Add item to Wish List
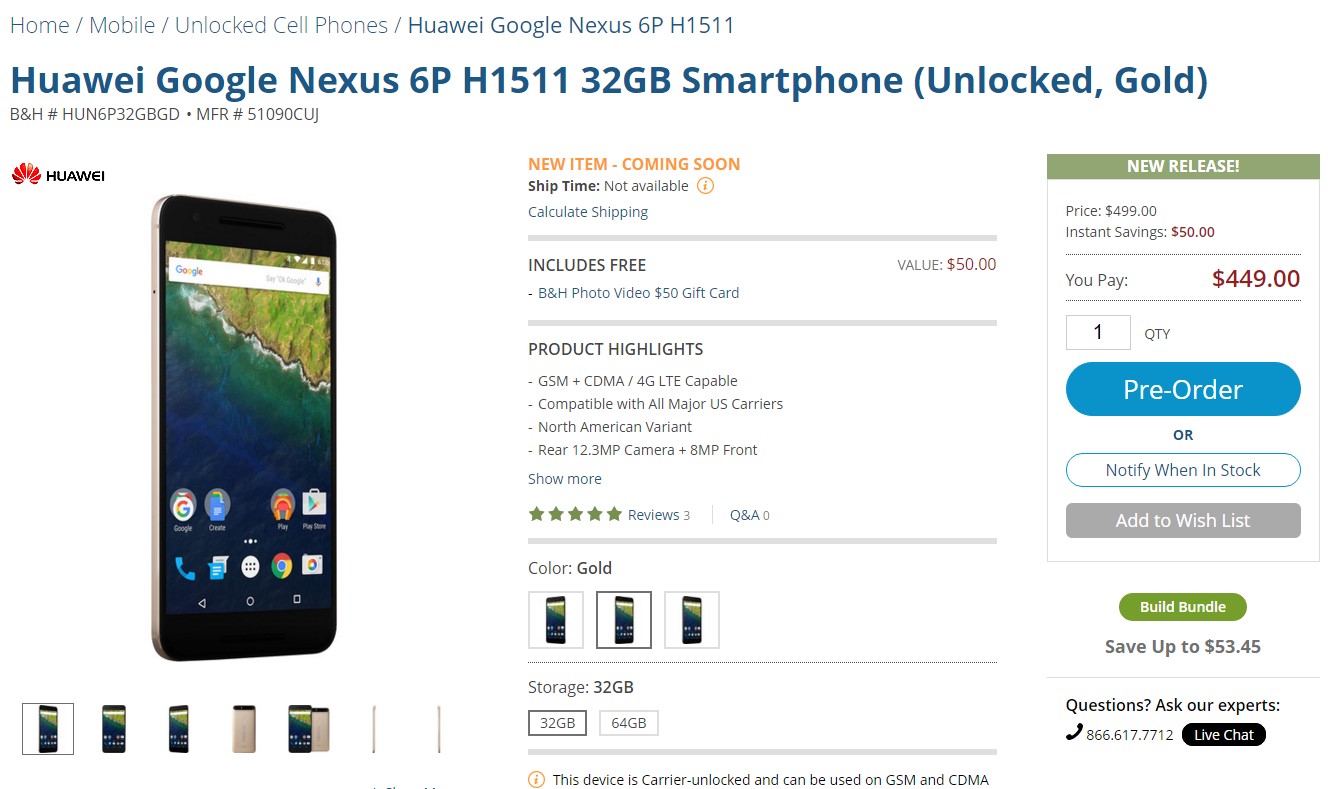Image resolution: width=1332 pixels, height=789 pixels. click(x=1183, y=520)
